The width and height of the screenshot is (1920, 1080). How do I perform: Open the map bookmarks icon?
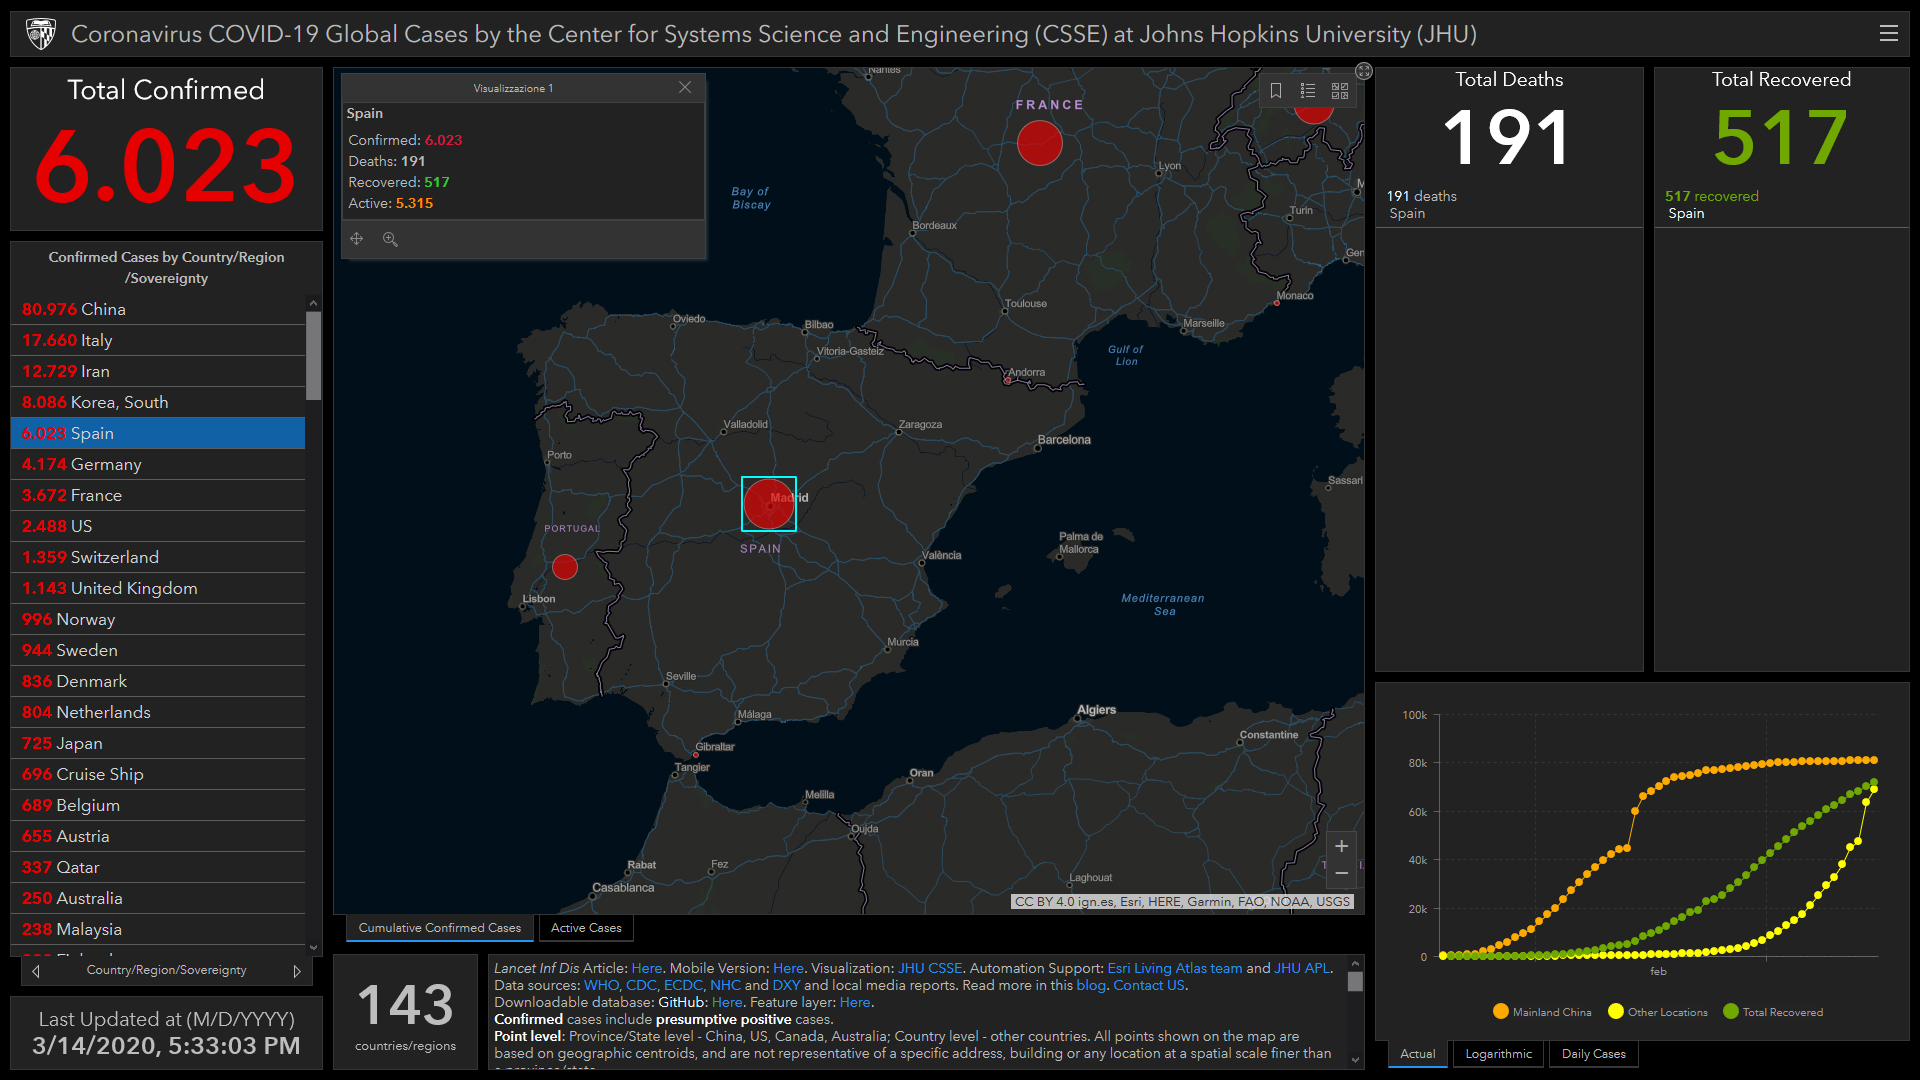click(1276, 91)
